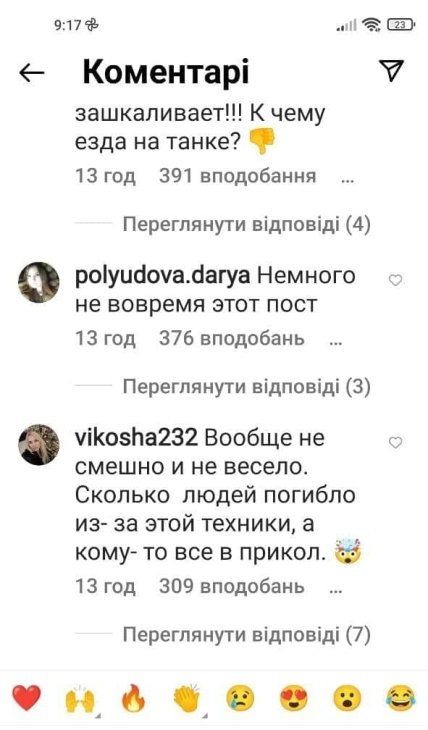
Task: Open more options next to 391 вподобання
Action: click(347, 181)
